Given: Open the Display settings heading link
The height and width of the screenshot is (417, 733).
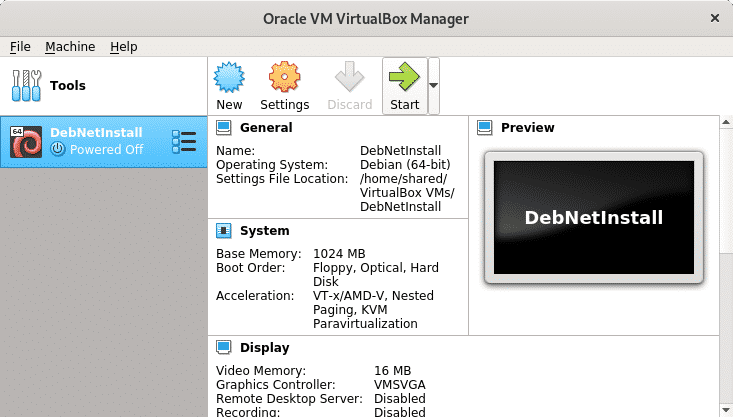Looking at the screenshot, I should coord(265,347).
